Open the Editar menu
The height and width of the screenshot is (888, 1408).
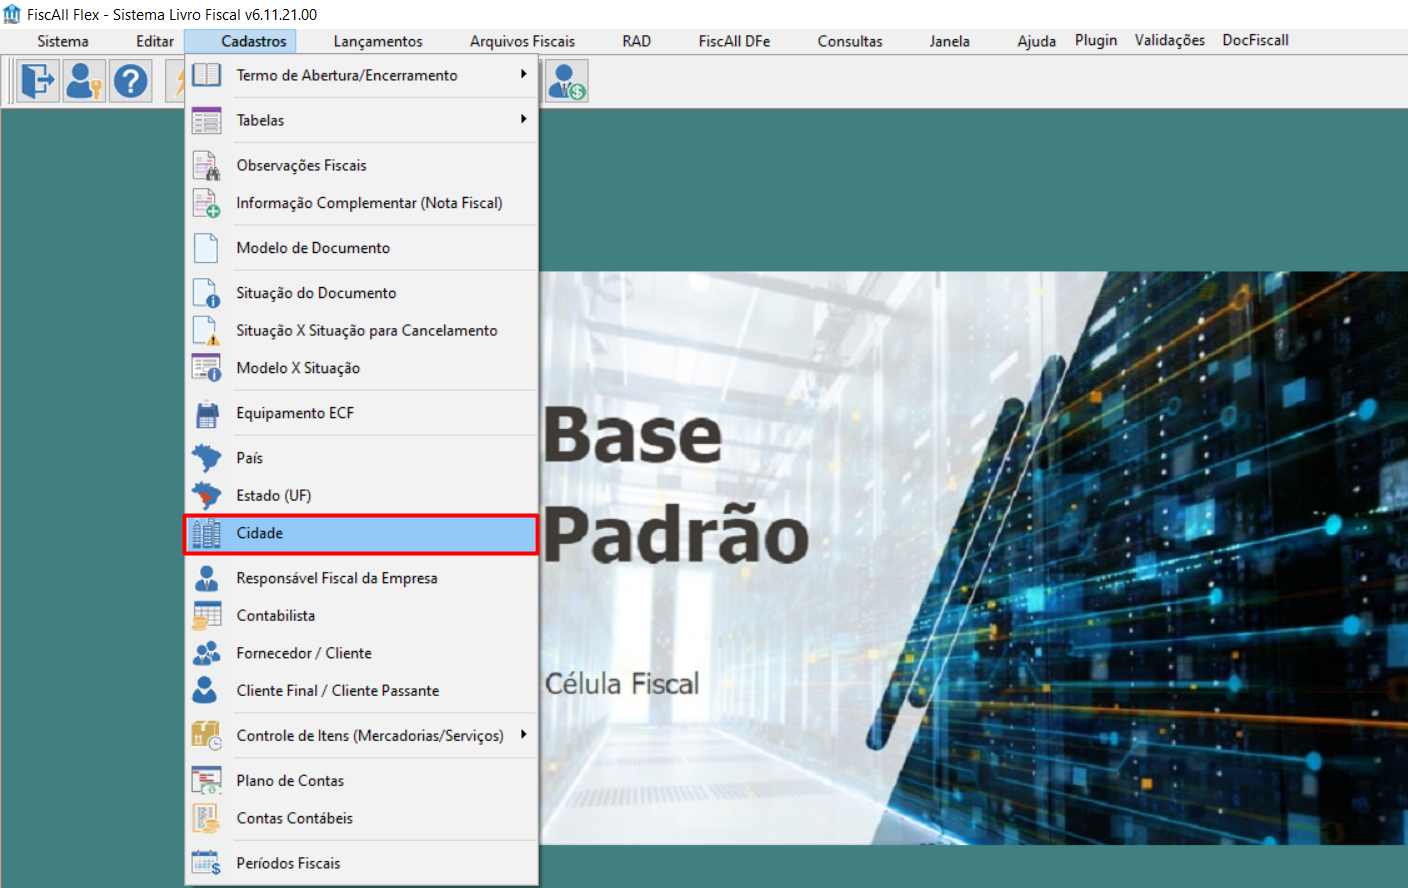(x=155, y=41)
